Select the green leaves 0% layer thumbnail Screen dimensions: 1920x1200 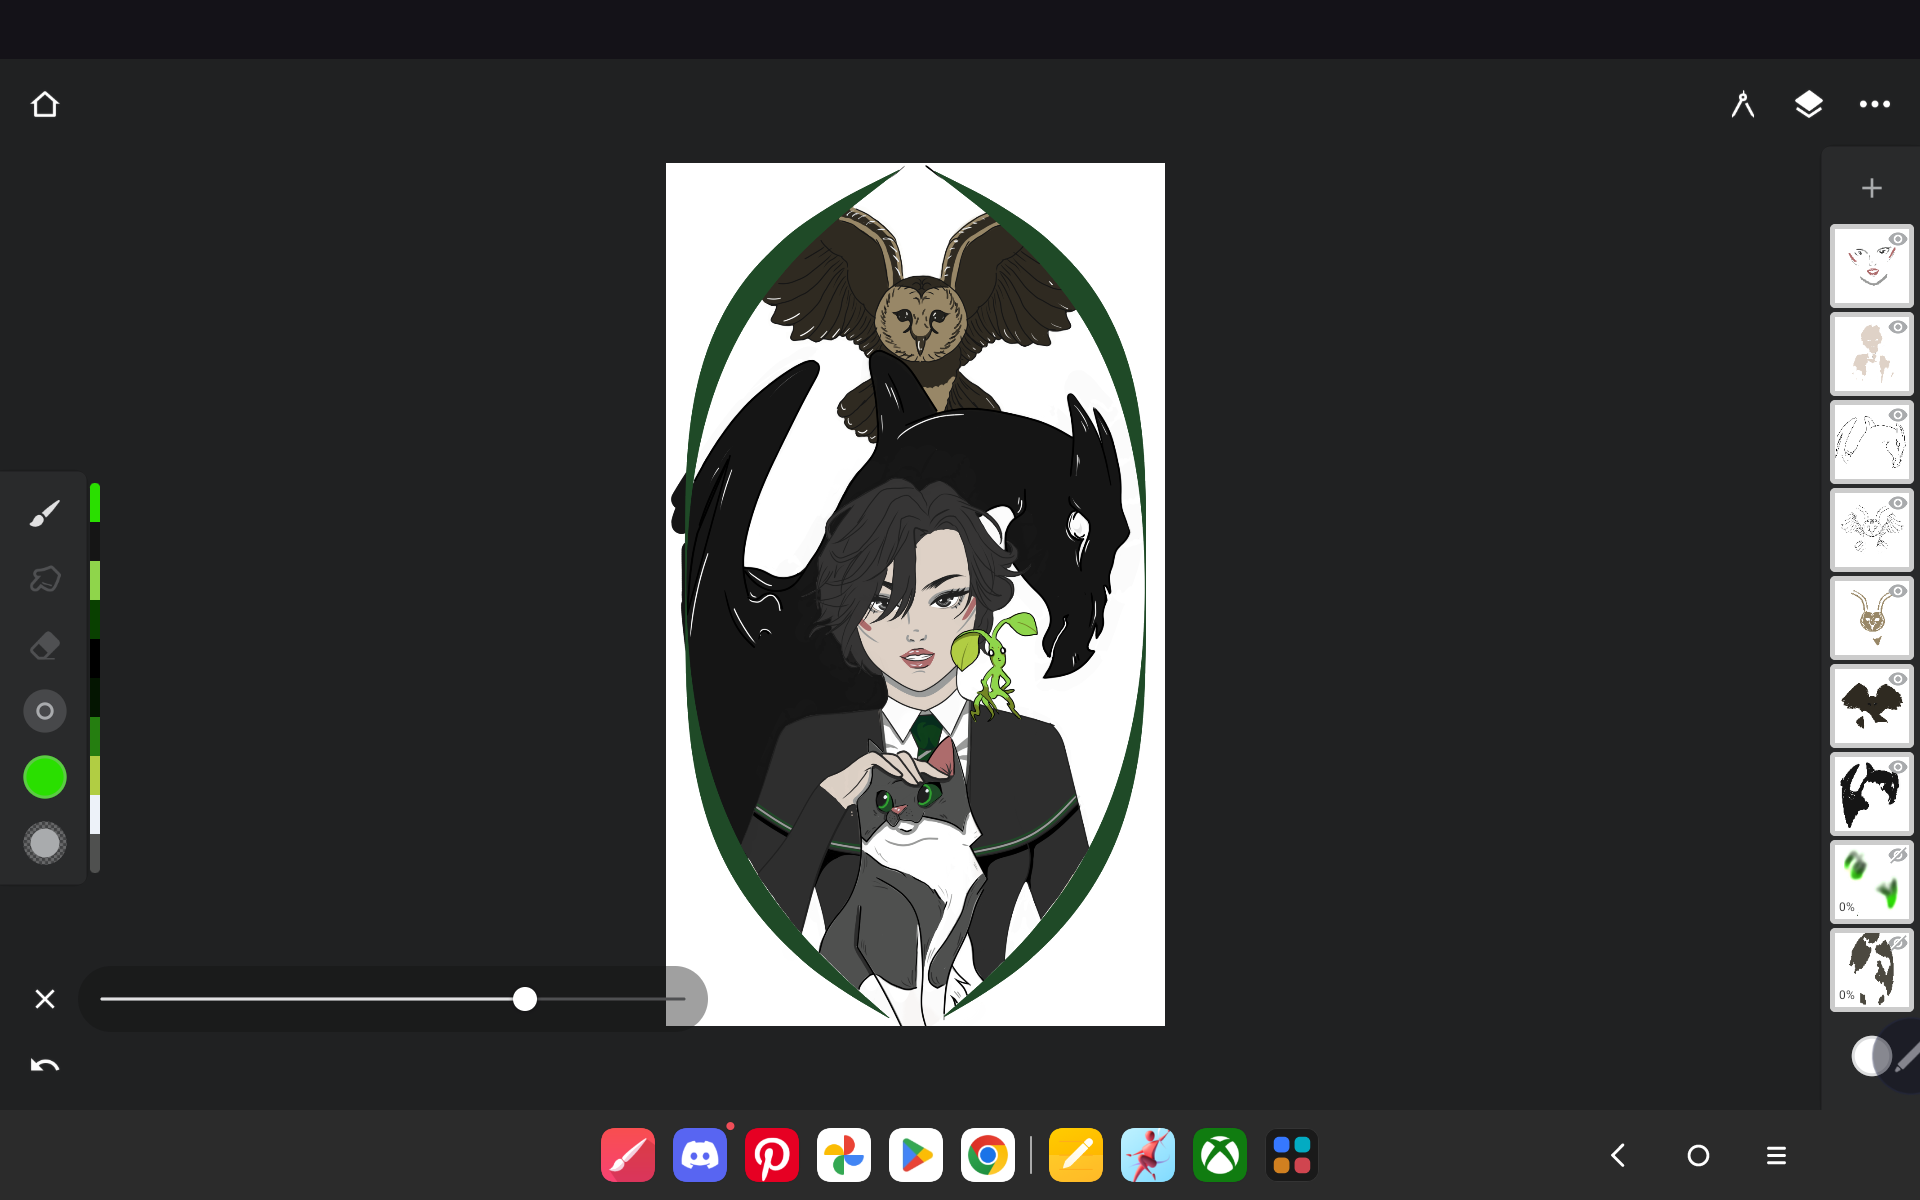[x=1871, y=882]
